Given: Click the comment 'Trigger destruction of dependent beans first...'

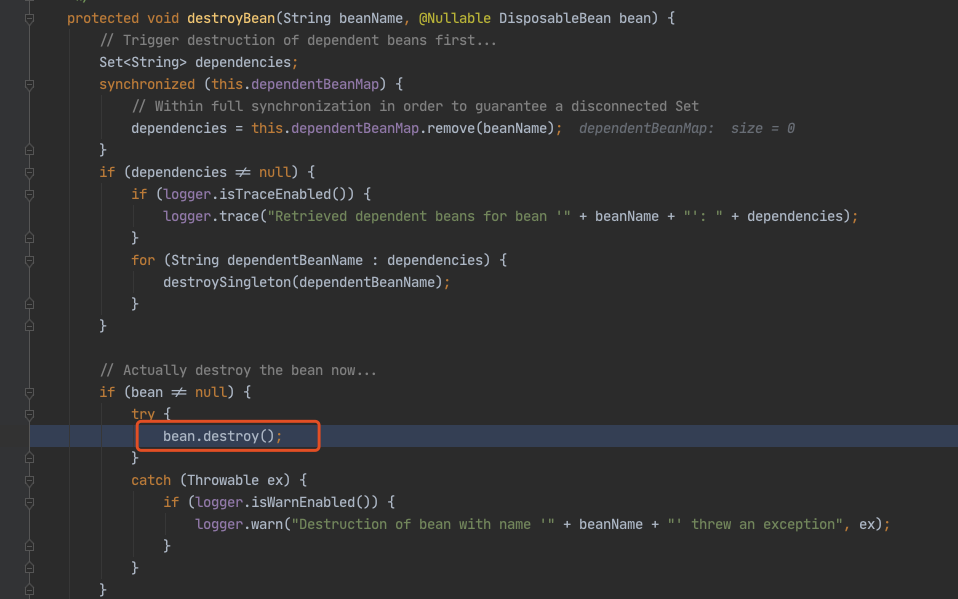Looking at the screenshot, I should point(298,40).
